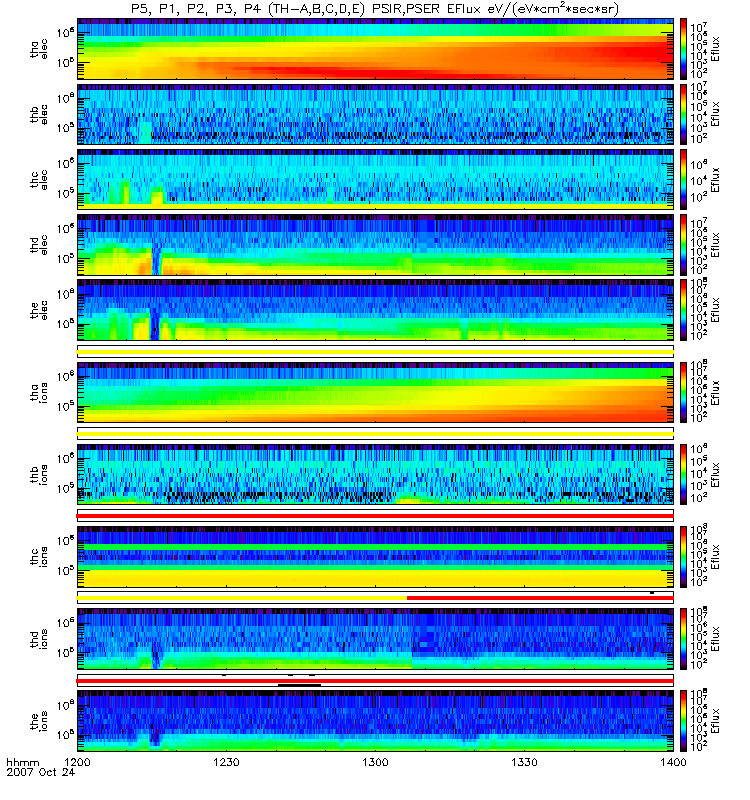Select the color bar beside thc ions panel

tap(683, 557)
